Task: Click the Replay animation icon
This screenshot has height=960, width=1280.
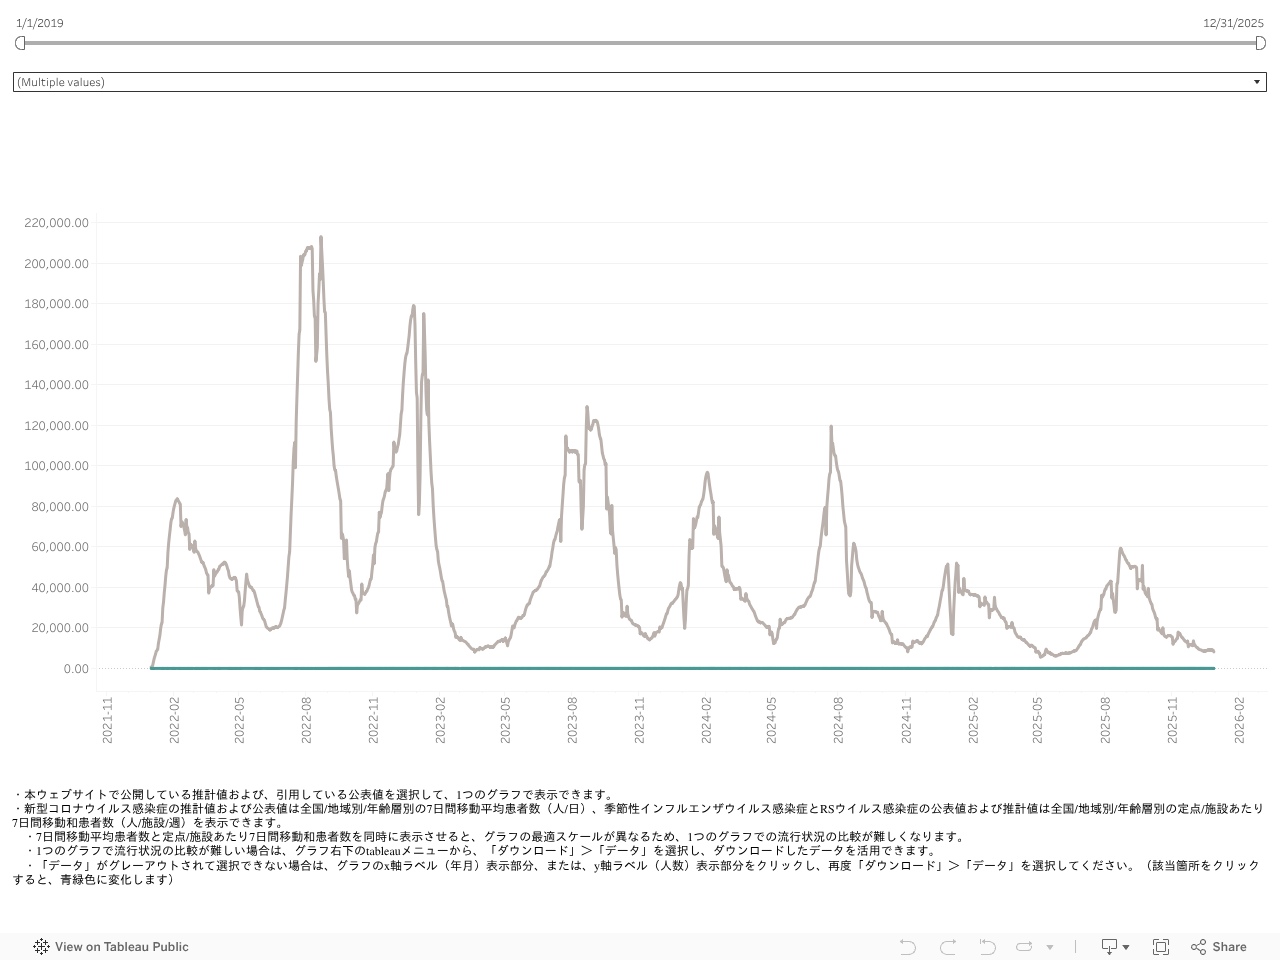Action: point(1024,947)
